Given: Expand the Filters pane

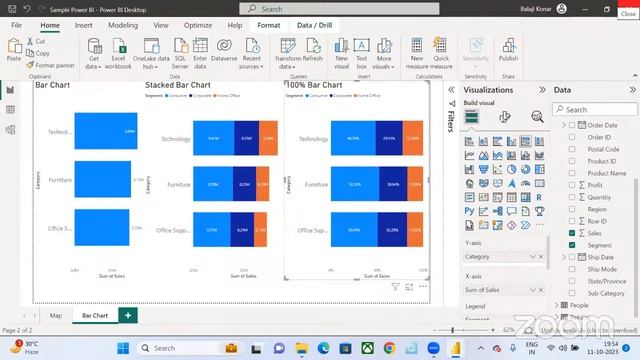Looking at the screenshot, I should point(451,90).
